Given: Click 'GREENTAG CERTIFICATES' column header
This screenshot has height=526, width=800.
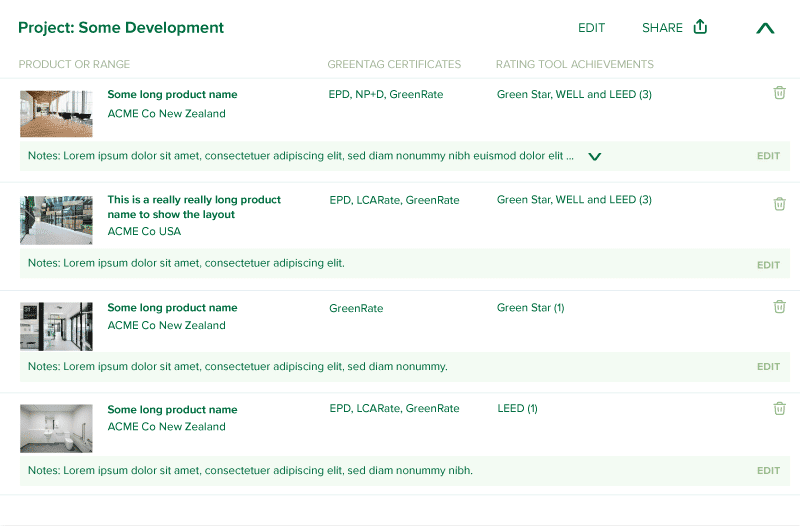Looking at the screenshot, I should pyautogui.click(x=394, y=64).
